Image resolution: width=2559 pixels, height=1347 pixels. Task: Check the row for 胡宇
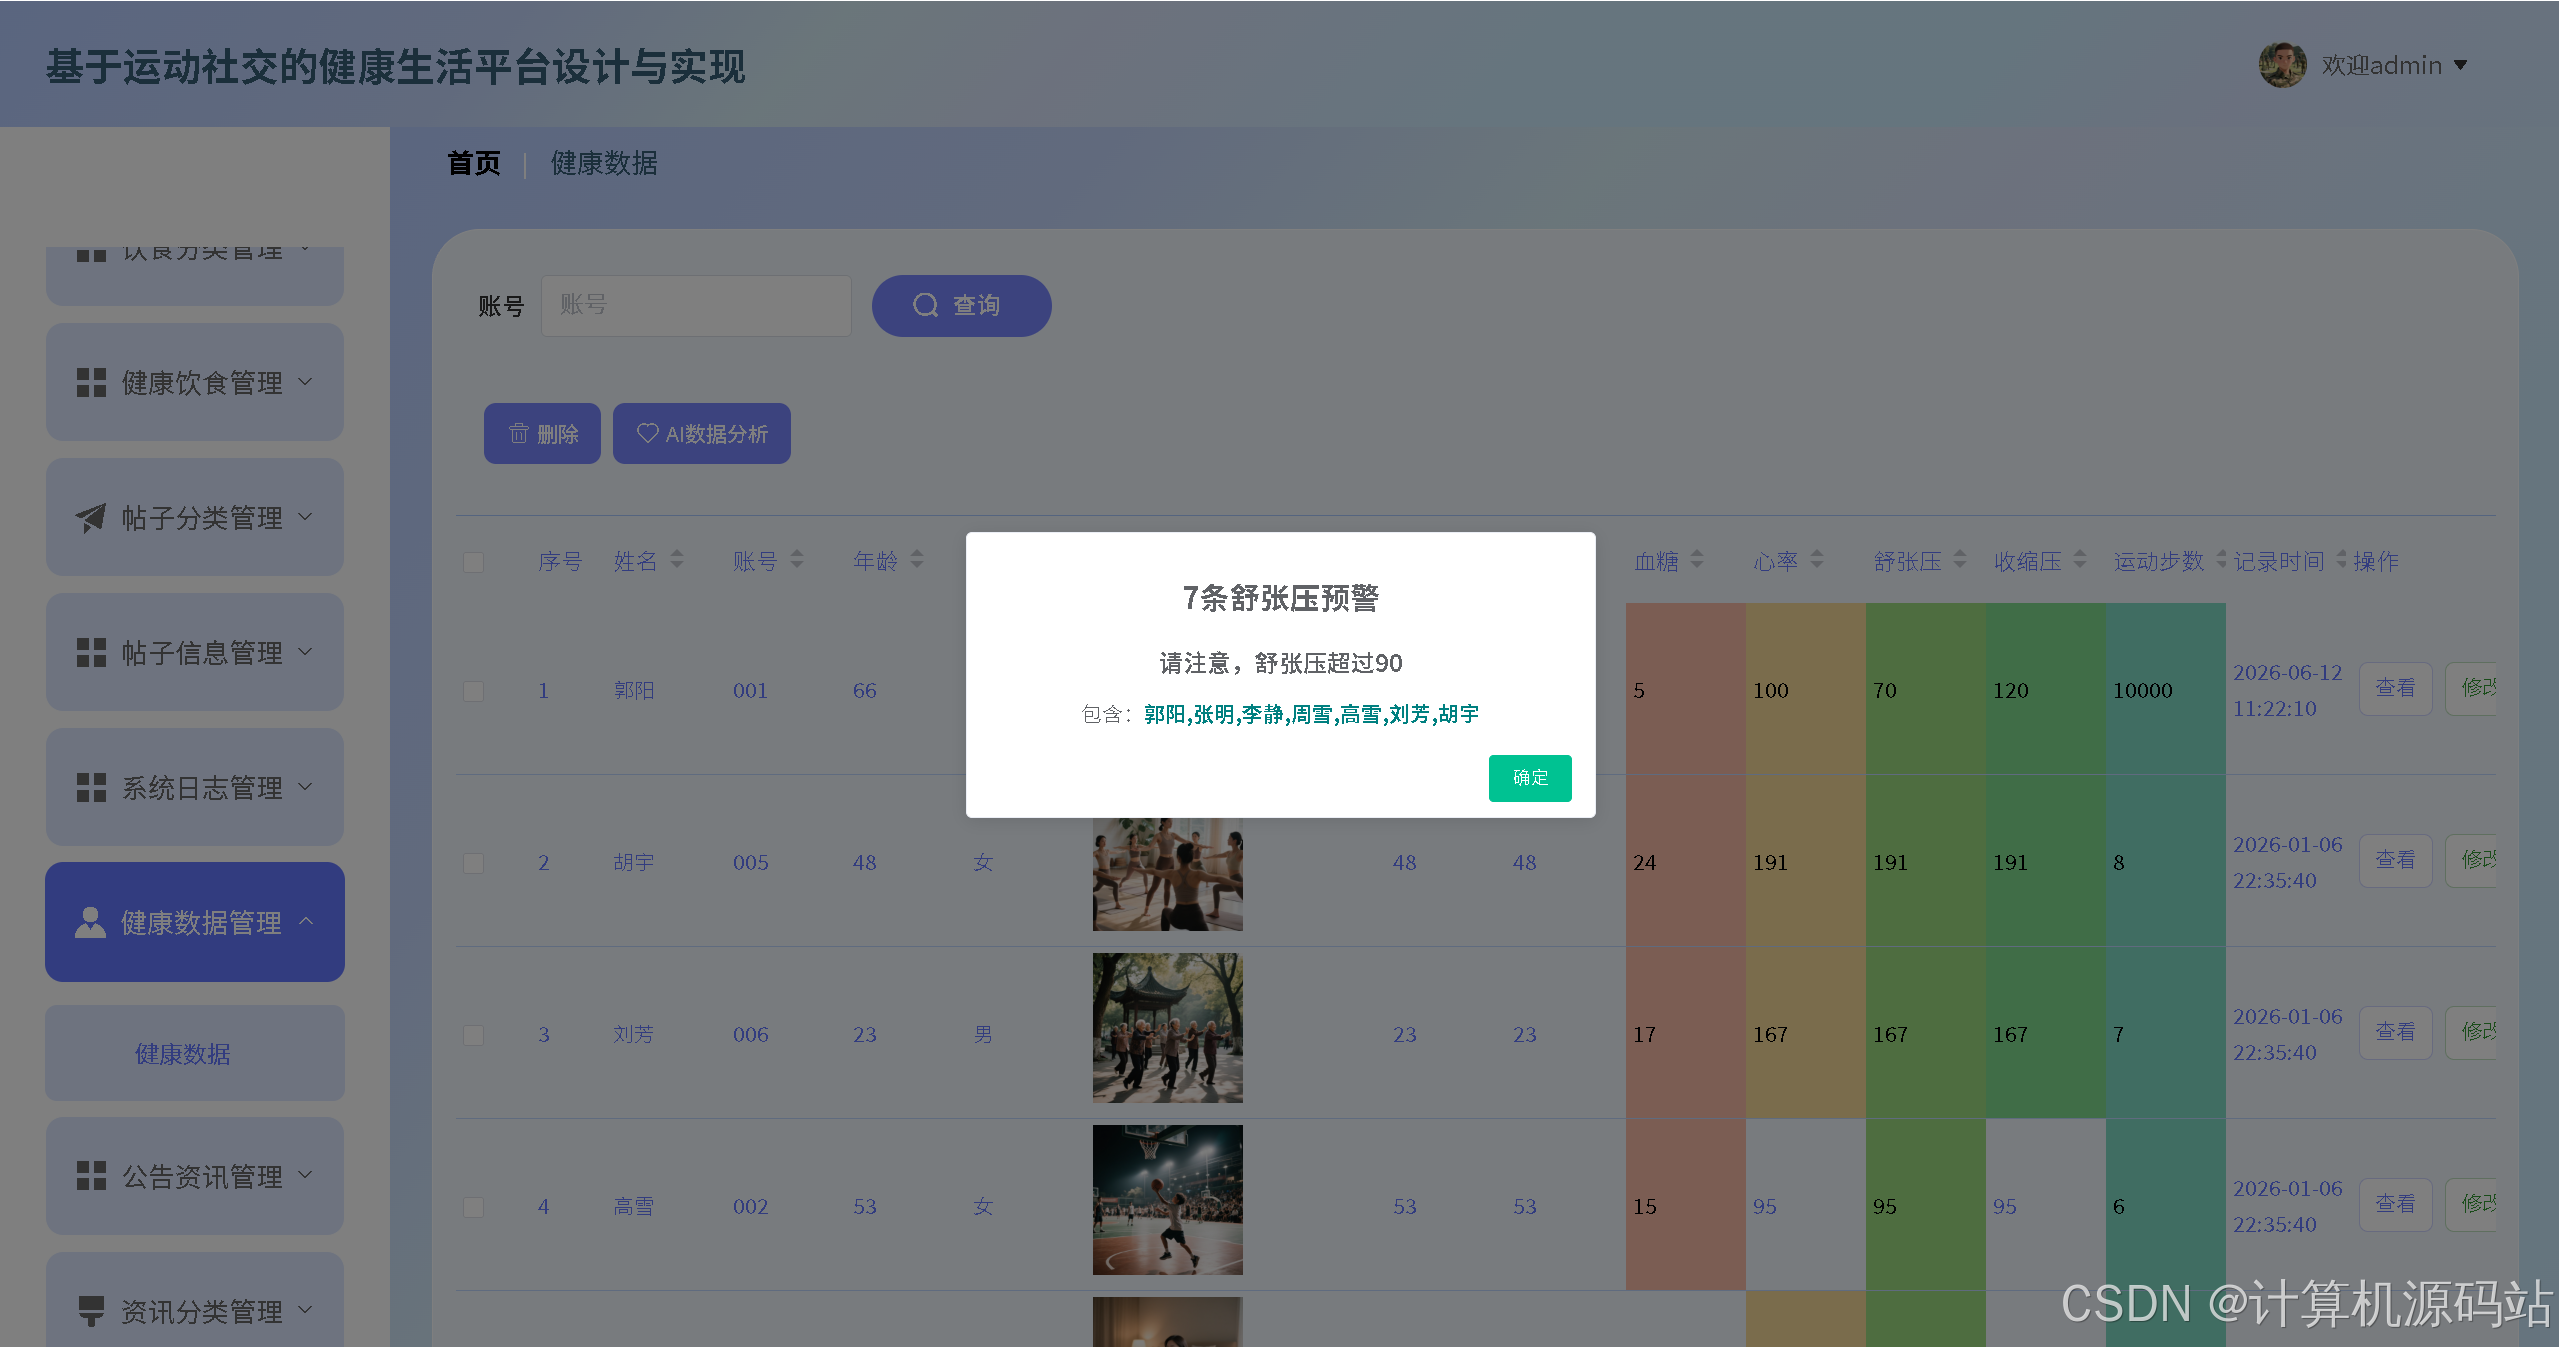(x=474, y=863)
